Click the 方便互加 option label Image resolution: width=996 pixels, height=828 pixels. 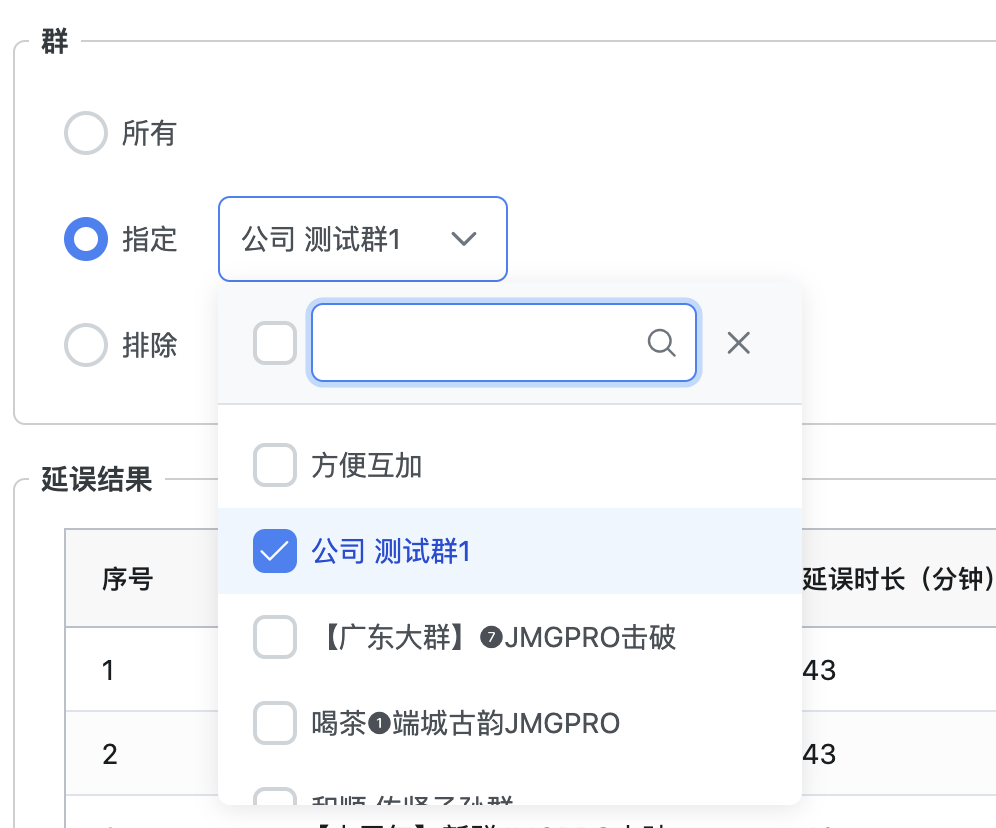[x=367, y=465]
